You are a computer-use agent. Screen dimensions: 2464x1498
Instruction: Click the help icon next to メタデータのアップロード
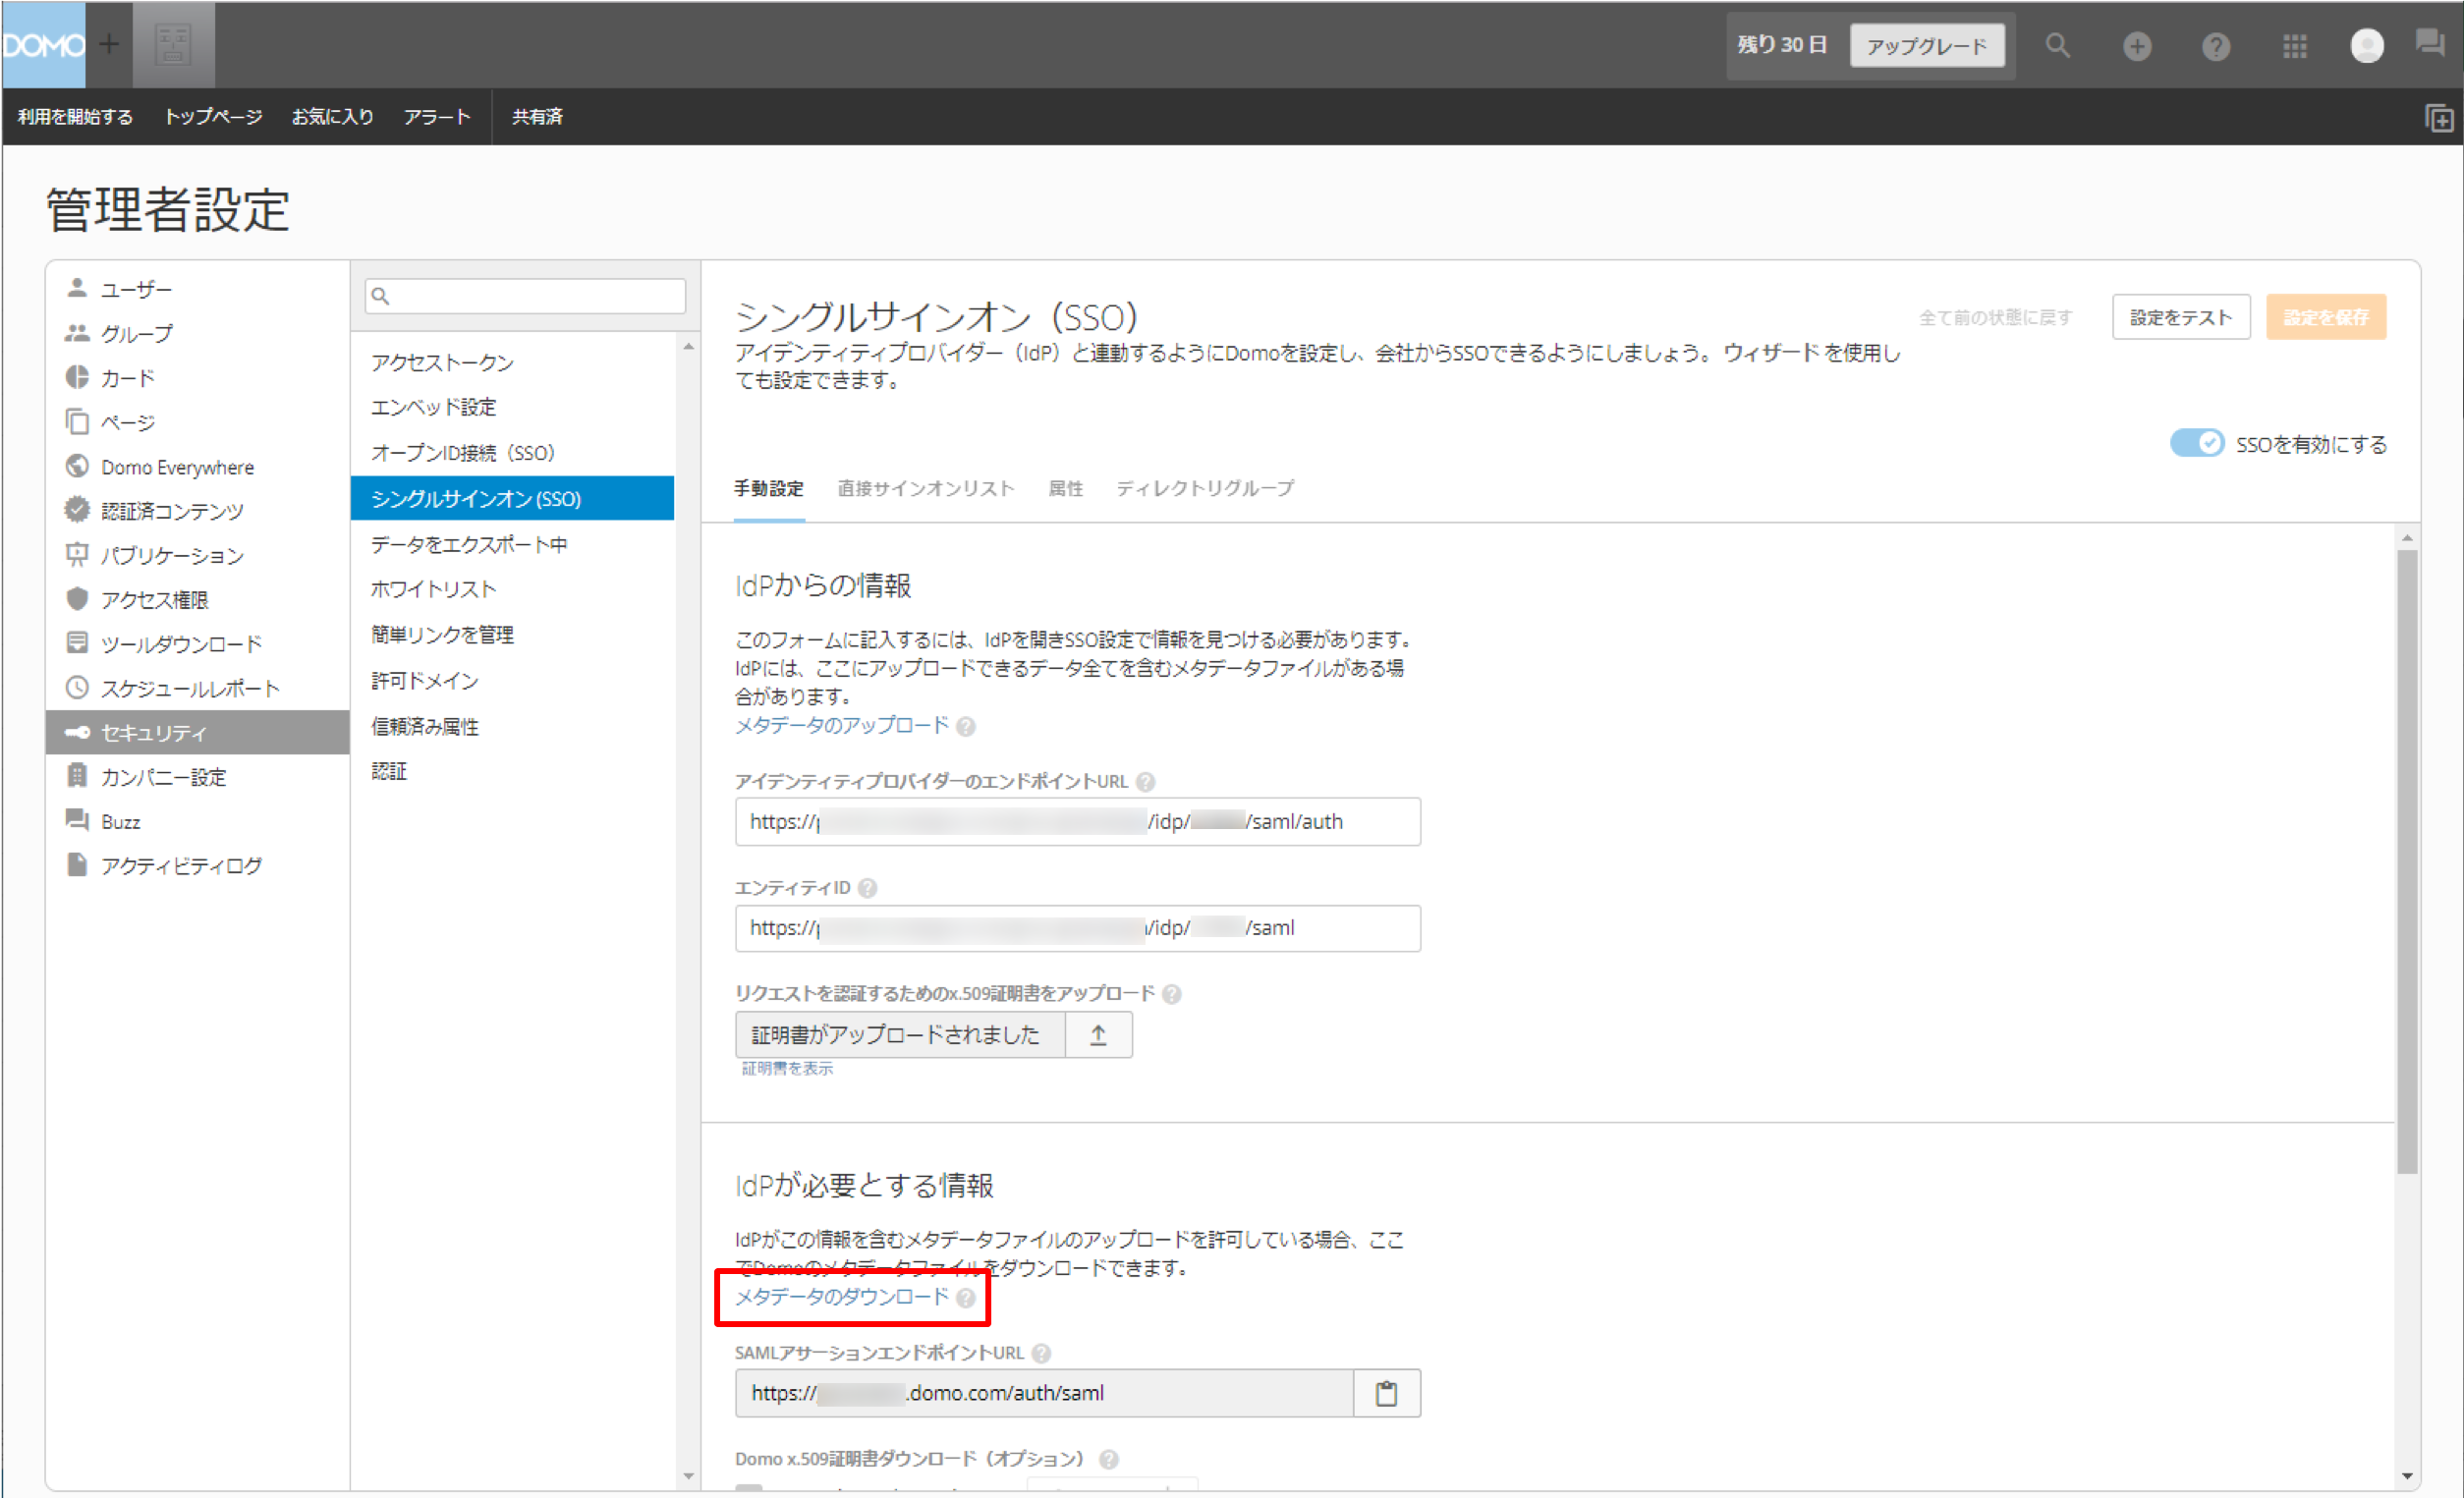[x=965, y=726]
